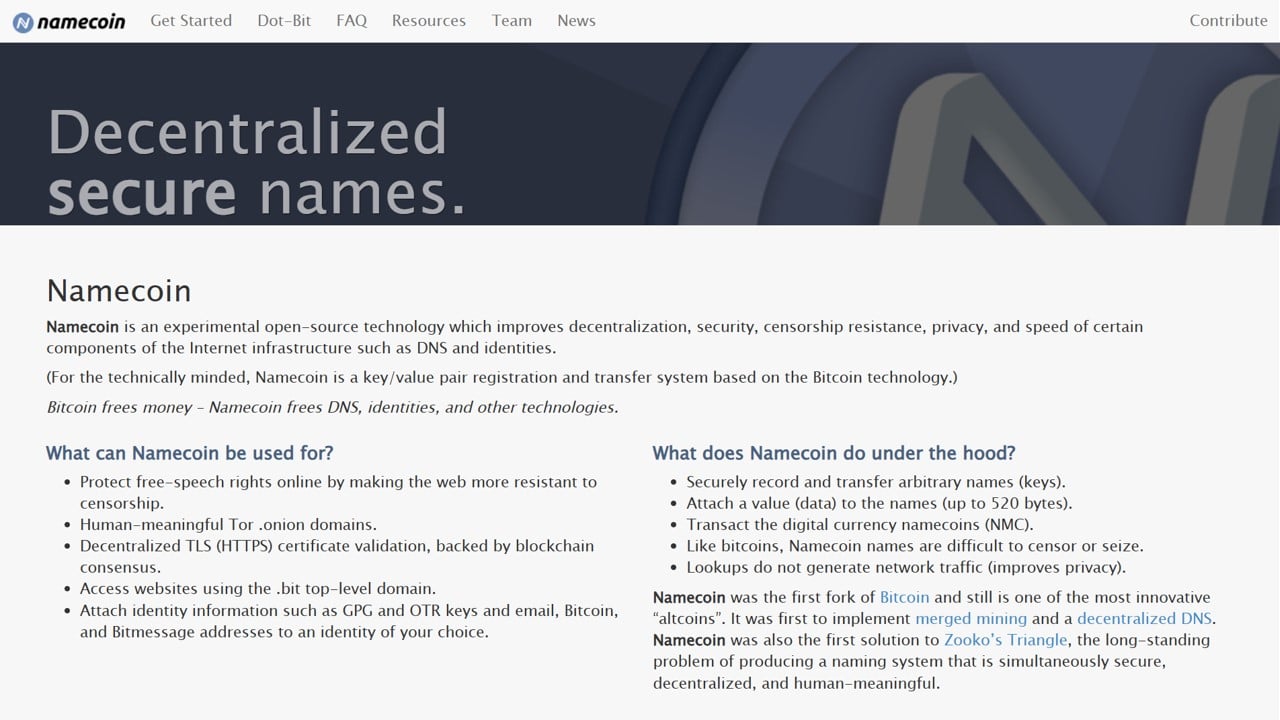This screenshot has height=720, width=1280.
Task: Click the bullet about .bit top-level domain
Action: 258,588
